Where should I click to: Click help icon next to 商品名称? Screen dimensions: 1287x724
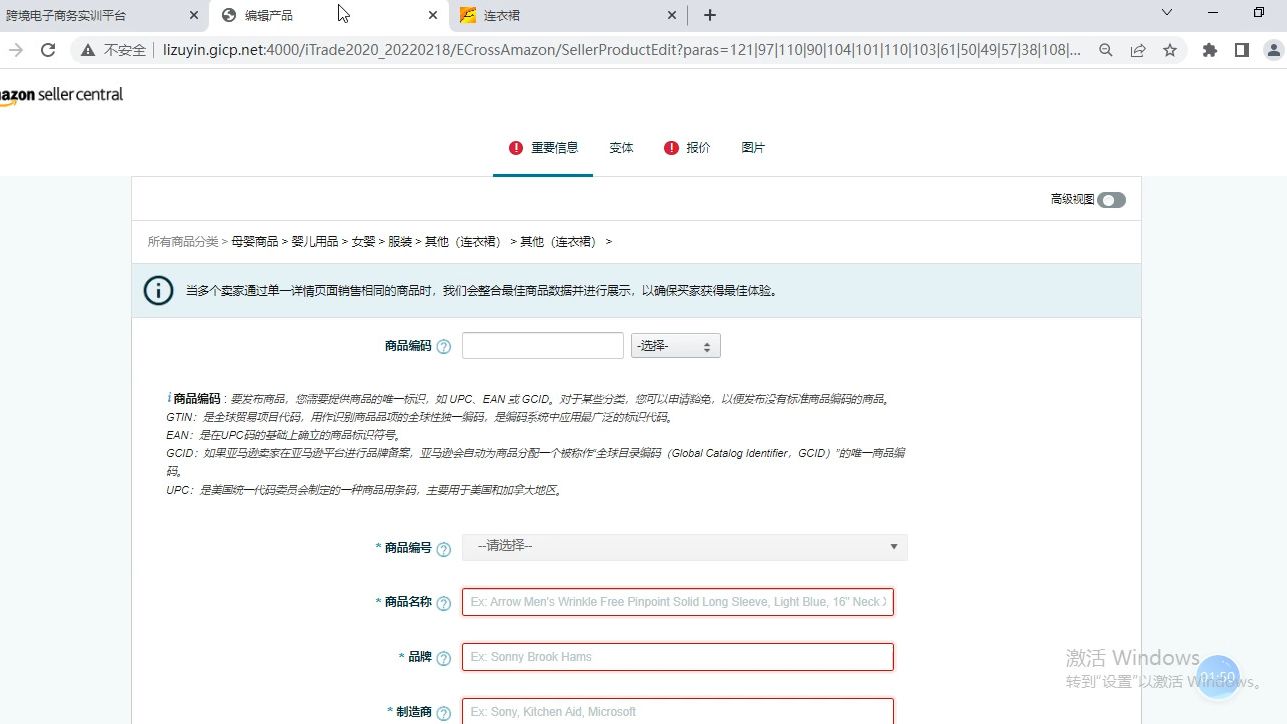click(444, 603)
